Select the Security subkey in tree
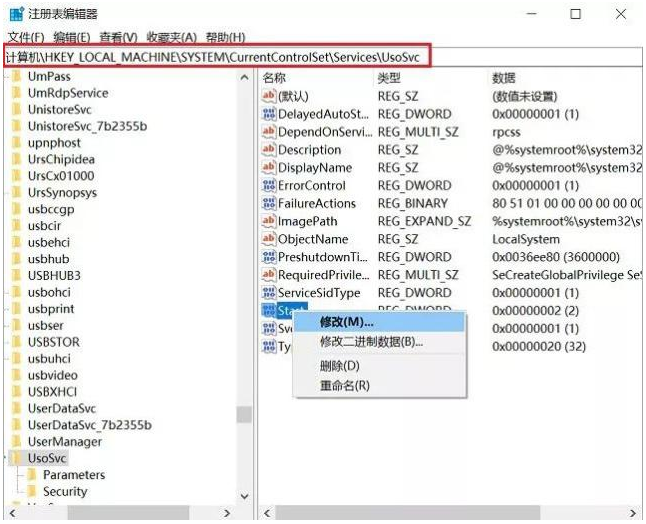The image size is (646, 524). (x=65, y=491)
